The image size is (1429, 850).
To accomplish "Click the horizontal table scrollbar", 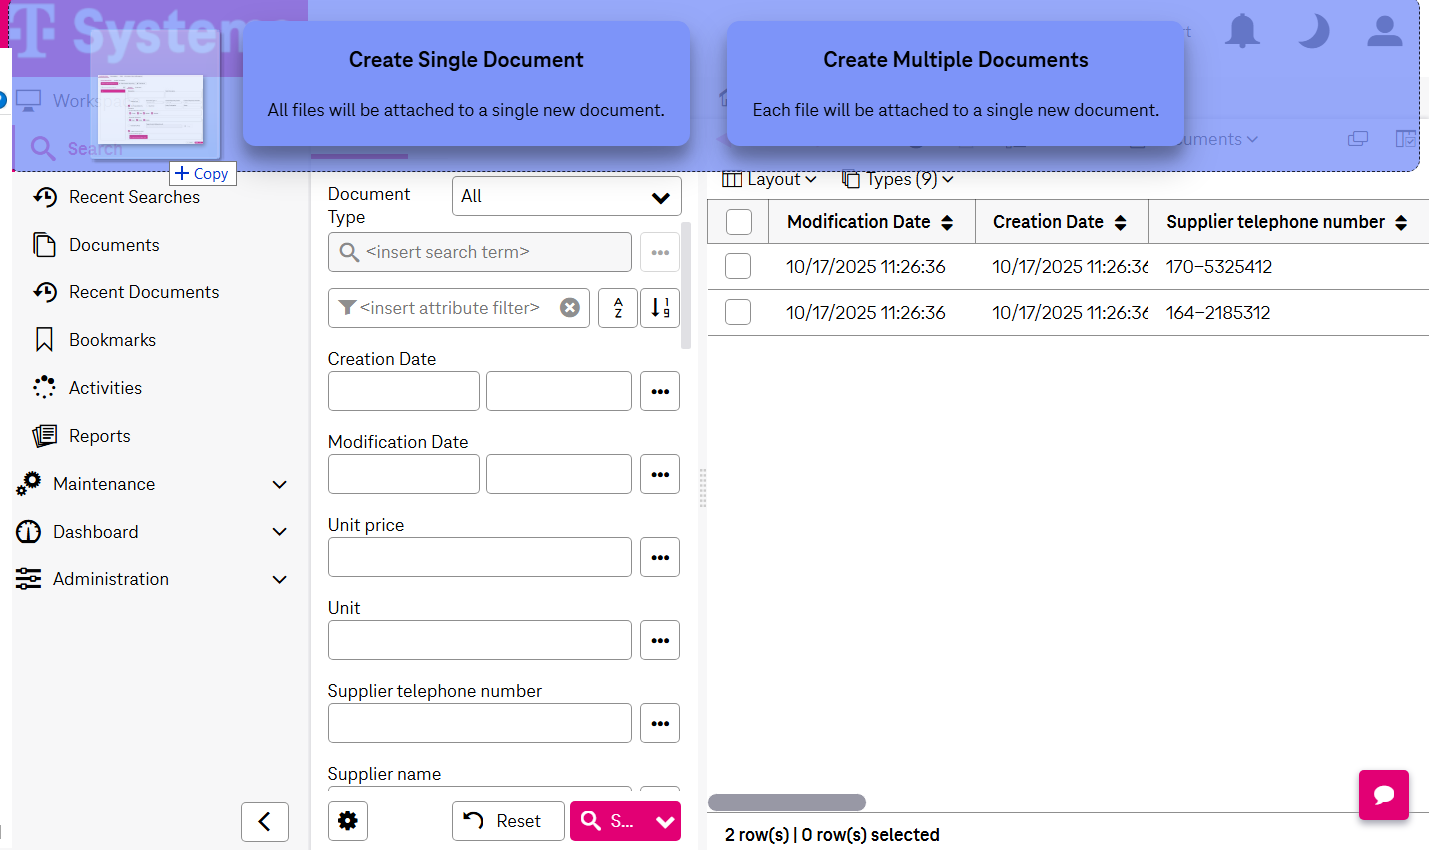I will (x=787, y=802).
